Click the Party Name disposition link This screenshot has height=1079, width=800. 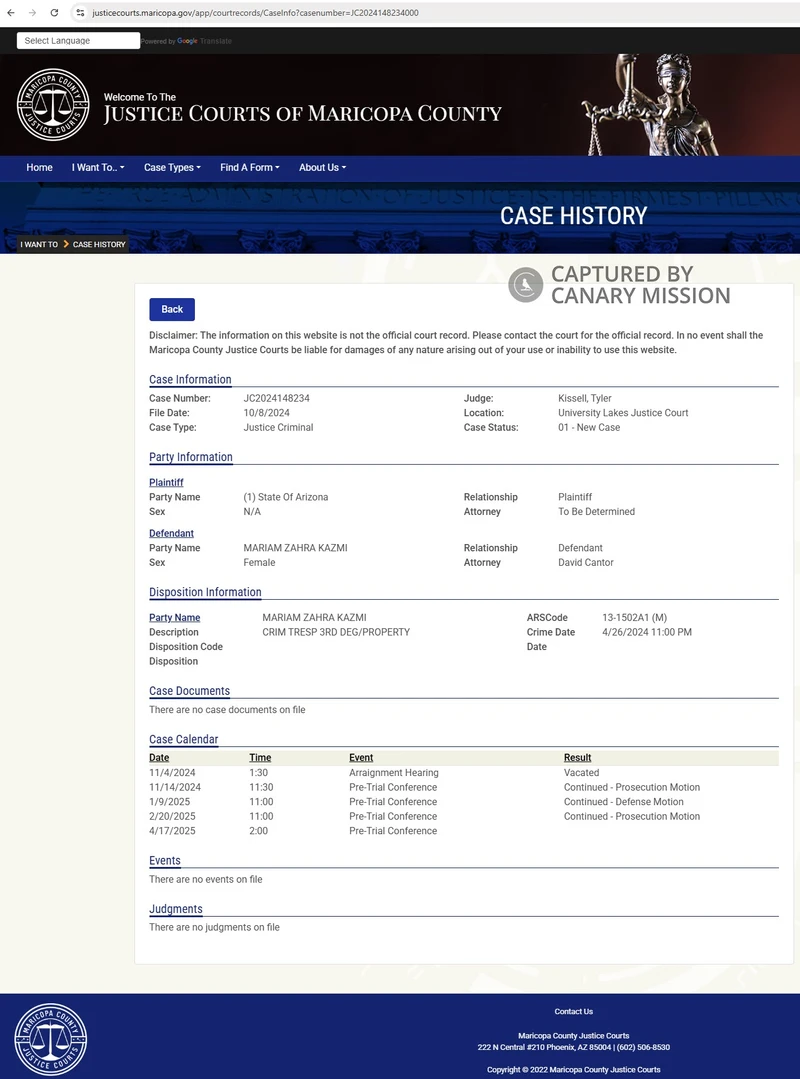175,617
